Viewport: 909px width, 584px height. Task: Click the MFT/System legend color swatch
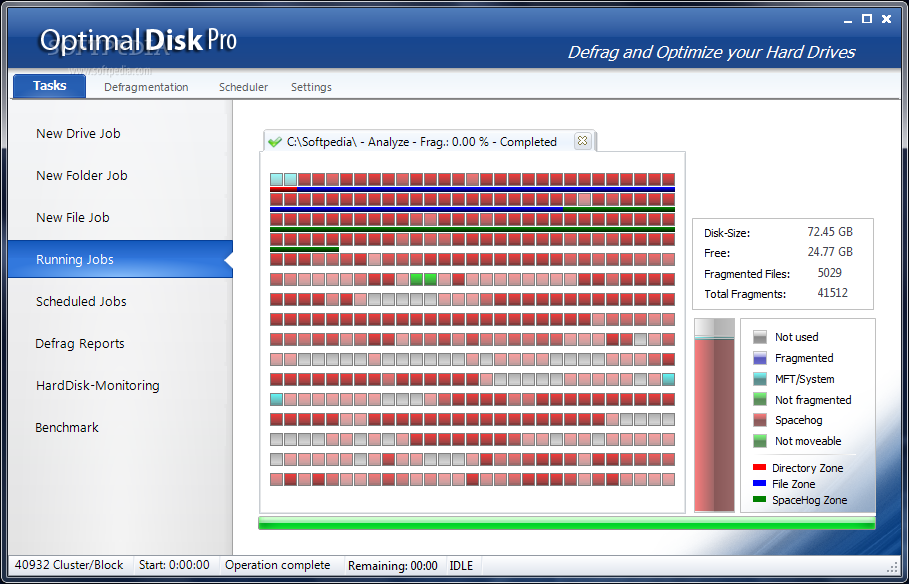pyautogui.click(x=759, y=379)
